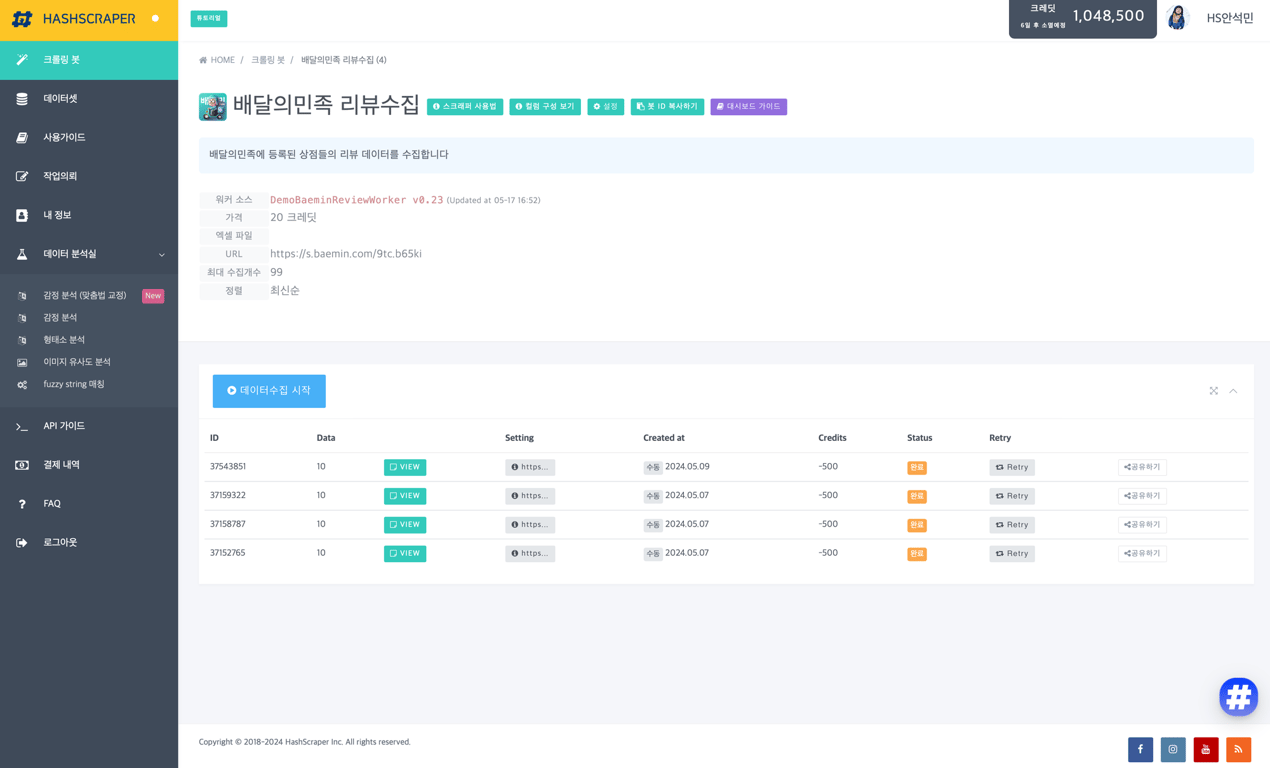Click the bot thumbnail next to title
Viewport: 1270px width, 768px height.
click(x=213, y=107)
